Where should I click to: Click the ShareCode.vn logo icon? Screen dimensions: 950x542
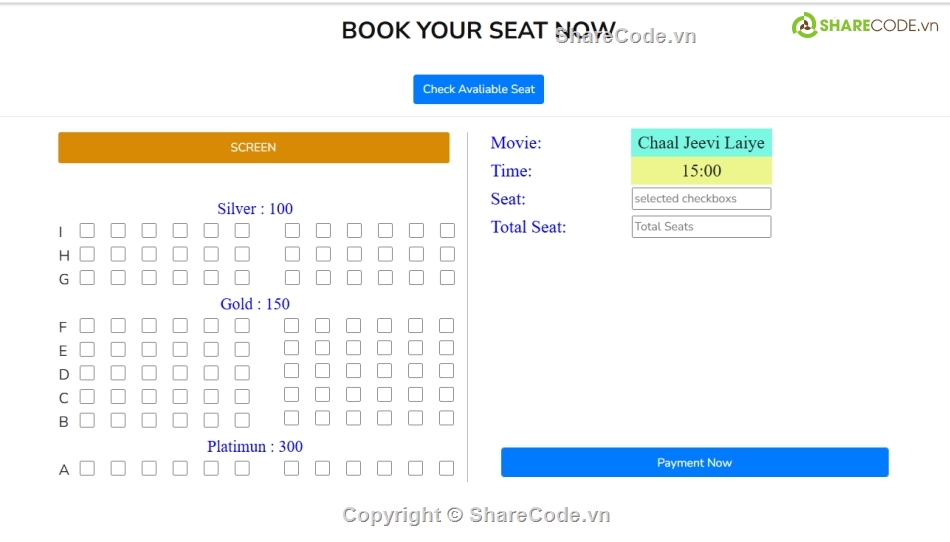(804, 25)
